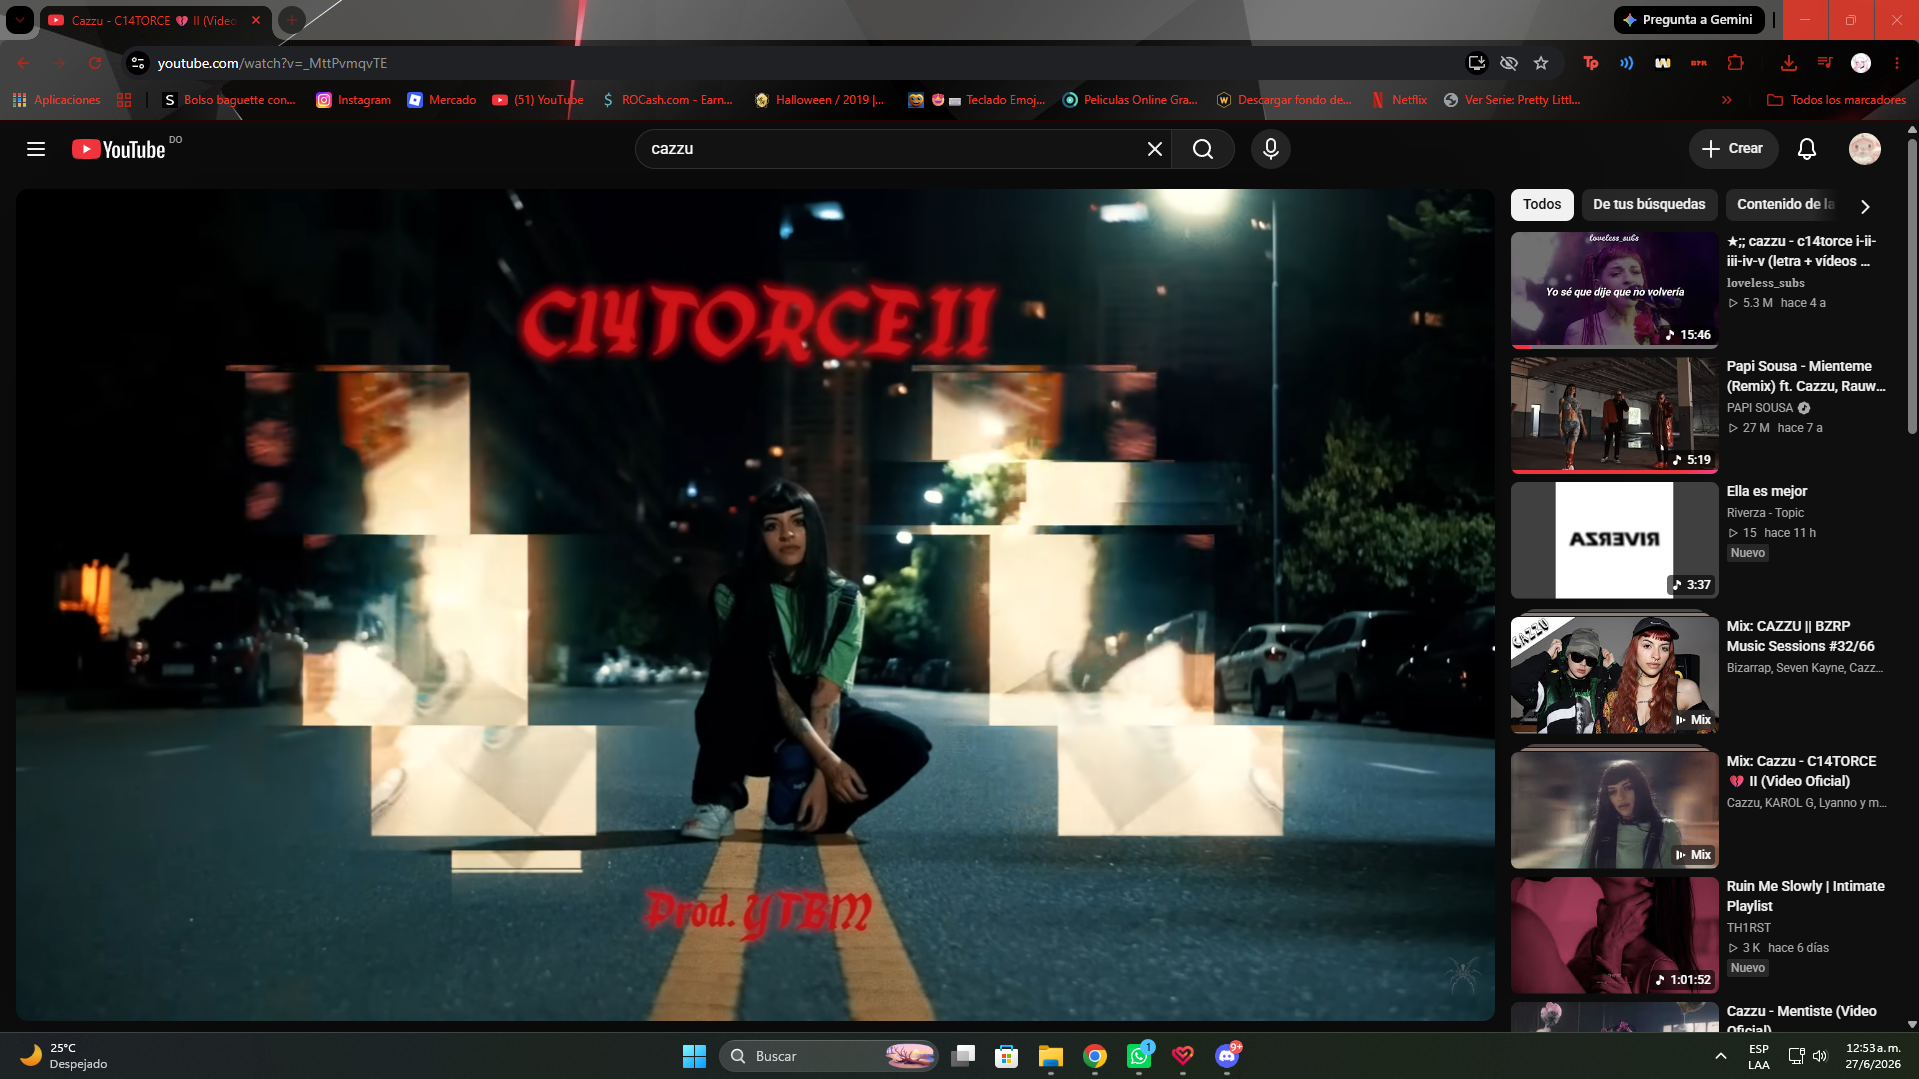Clear the search box text
The width and height of the screenshot is (1919, 1079).
tap(1154, 149)
